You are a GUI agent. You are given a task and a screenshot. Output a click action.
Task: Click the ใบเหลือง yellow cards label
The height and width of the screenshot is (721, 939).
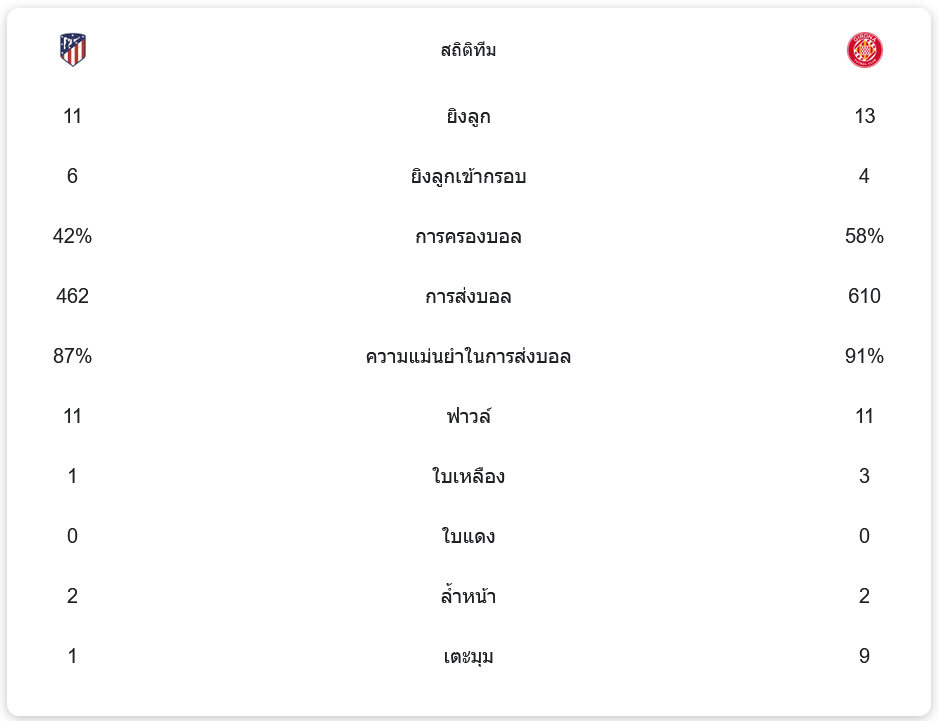[x=468, y=477]
